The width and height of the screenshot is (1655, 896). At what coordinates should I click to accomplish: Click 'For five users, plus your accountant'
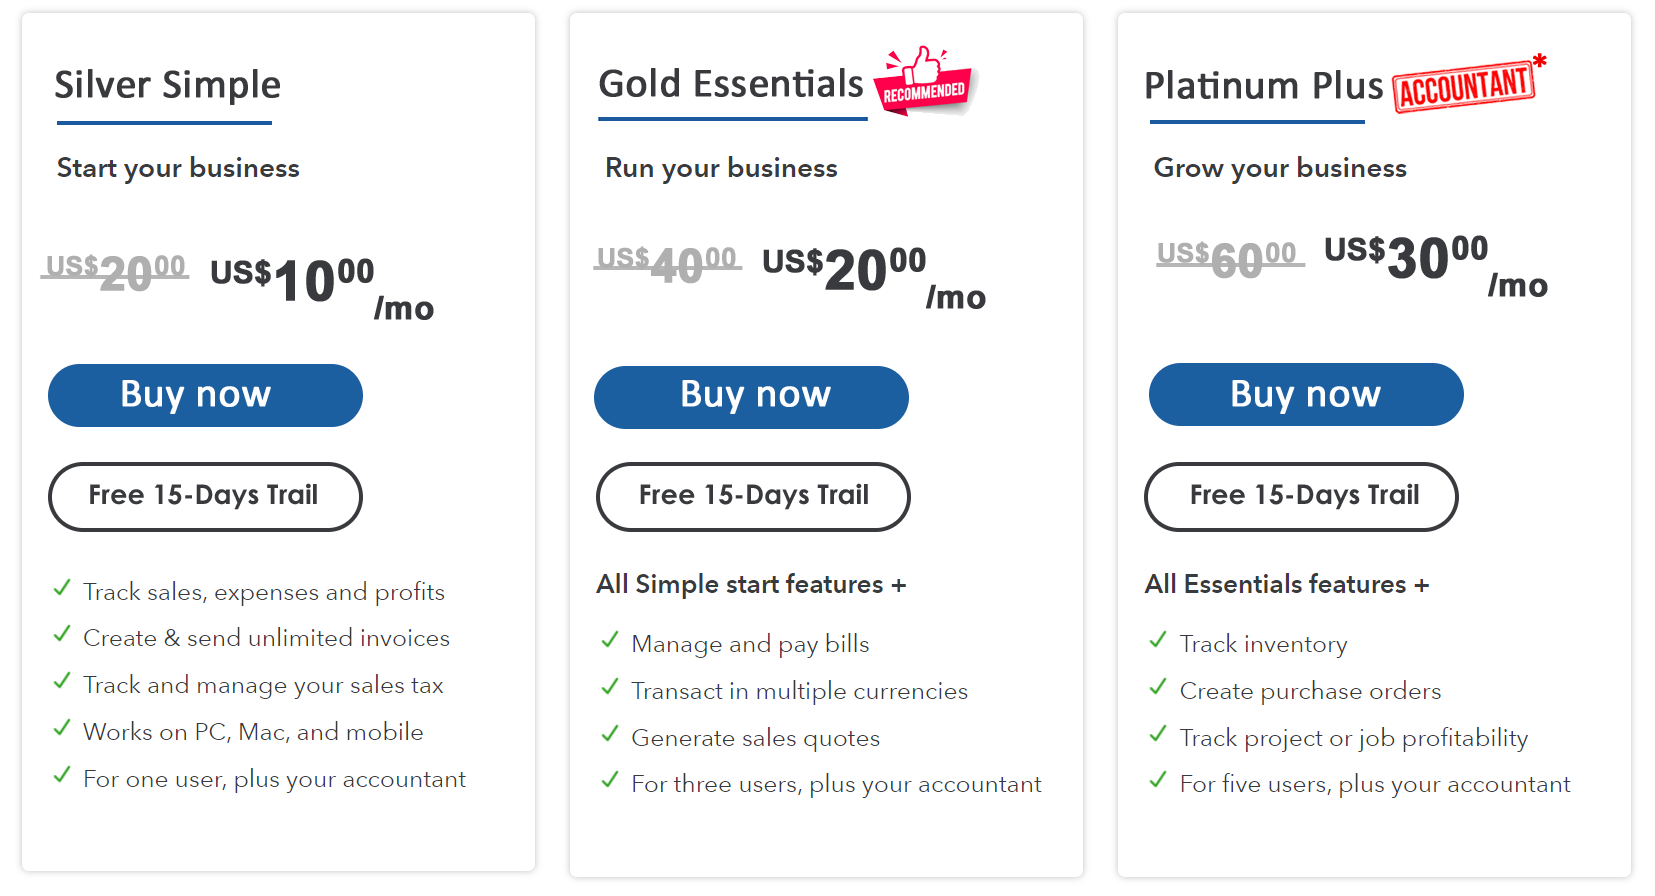(1375, 784)
